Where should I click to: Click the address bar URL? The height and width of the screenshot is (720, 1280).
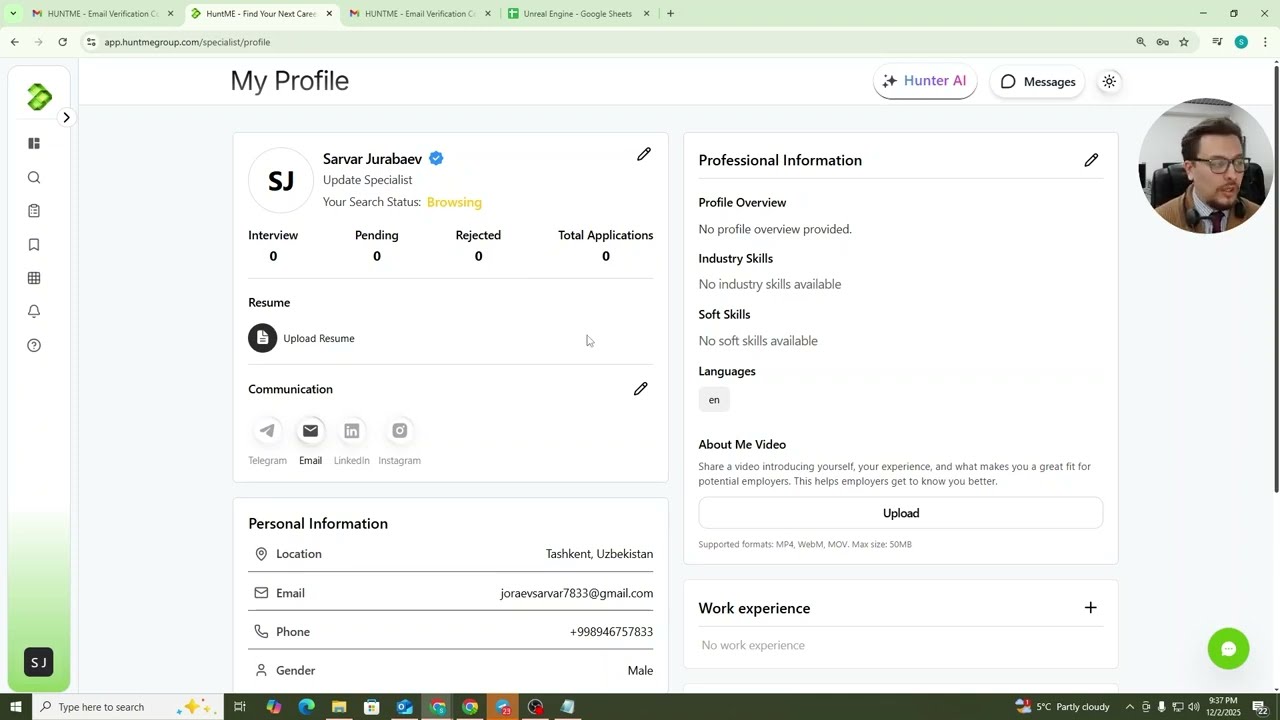click(x=187, y=42)
